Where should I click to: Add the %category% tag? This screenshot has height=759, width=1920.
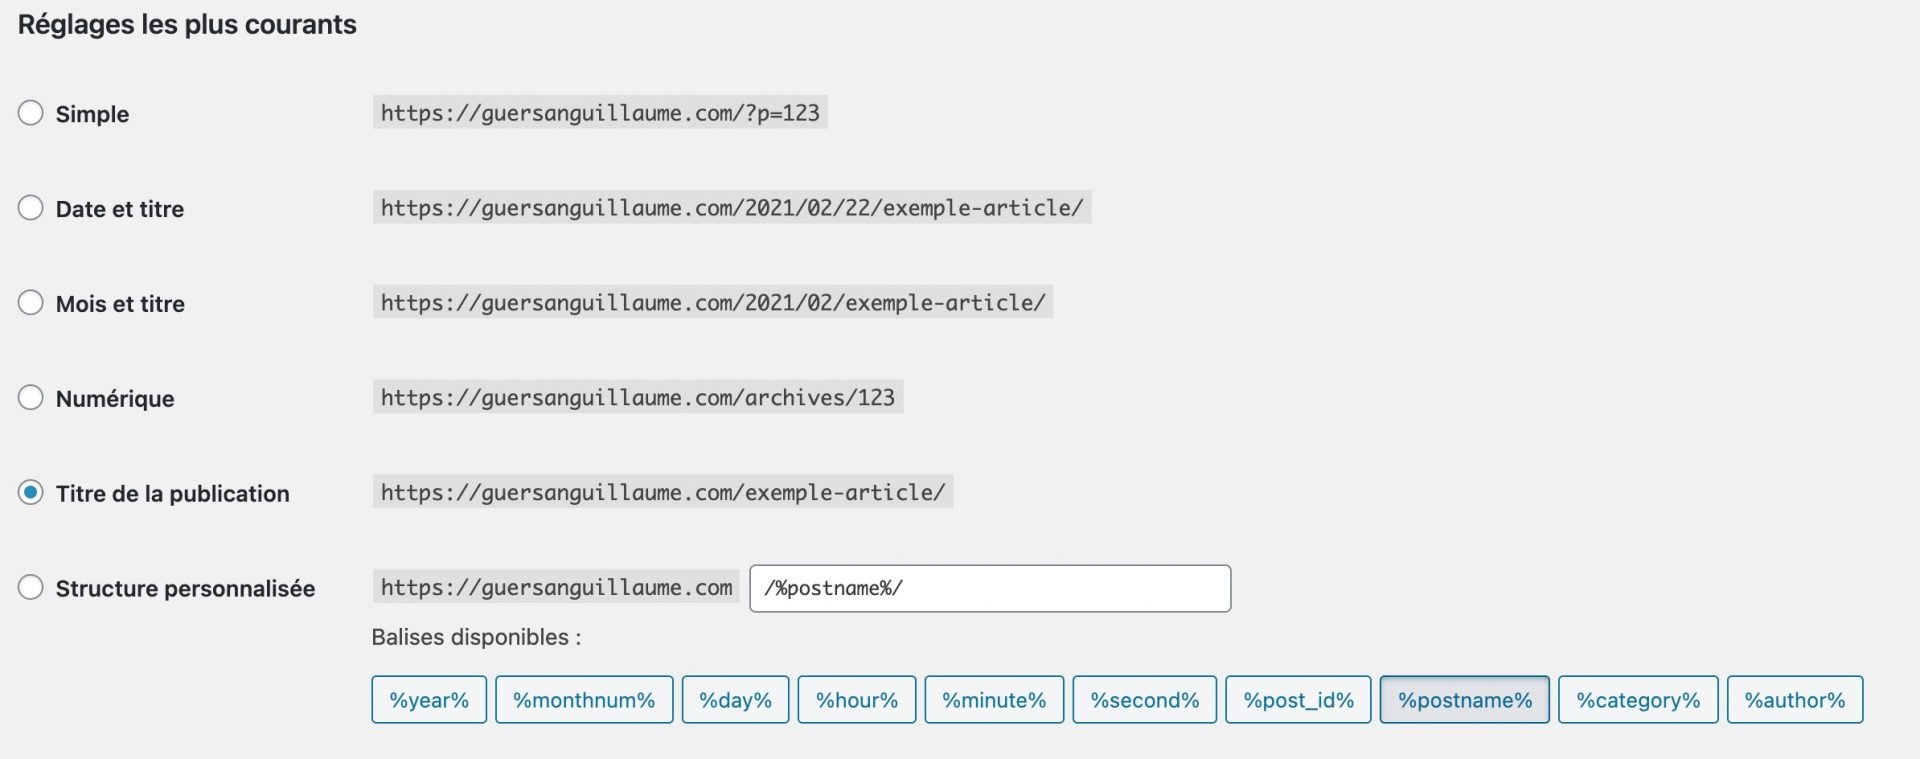[x=1638, y=700]
